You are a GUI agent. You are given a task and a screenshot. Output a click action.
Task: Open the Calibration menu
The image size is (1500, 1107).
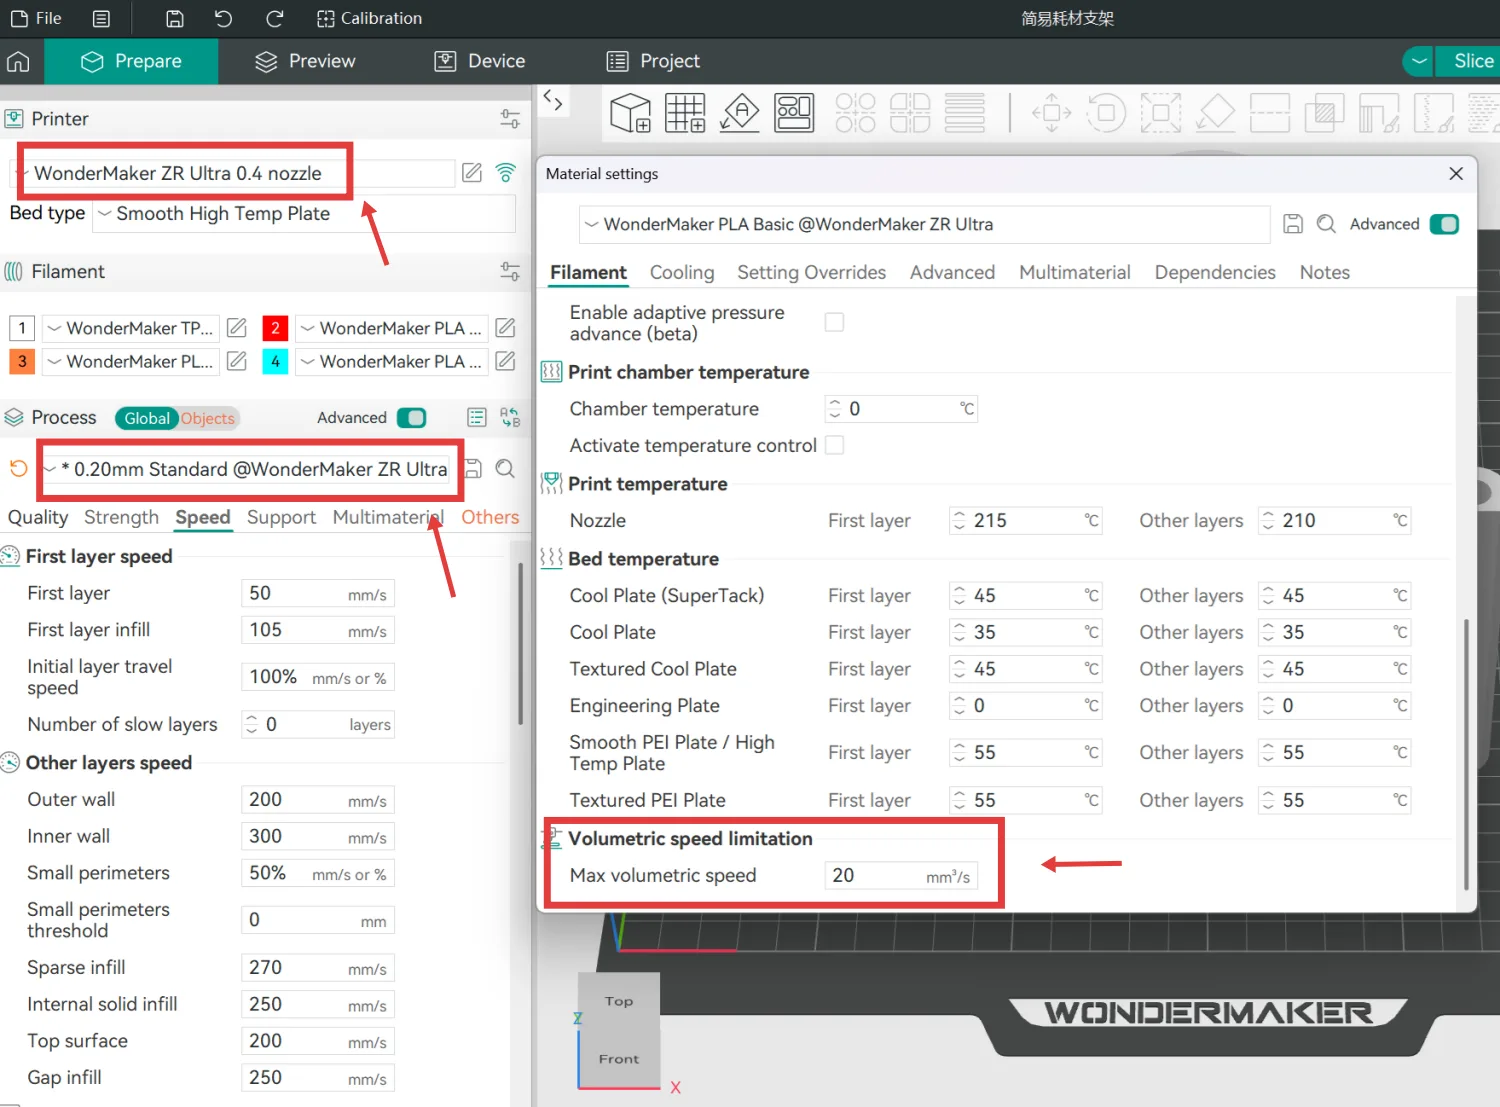point(369,18)
